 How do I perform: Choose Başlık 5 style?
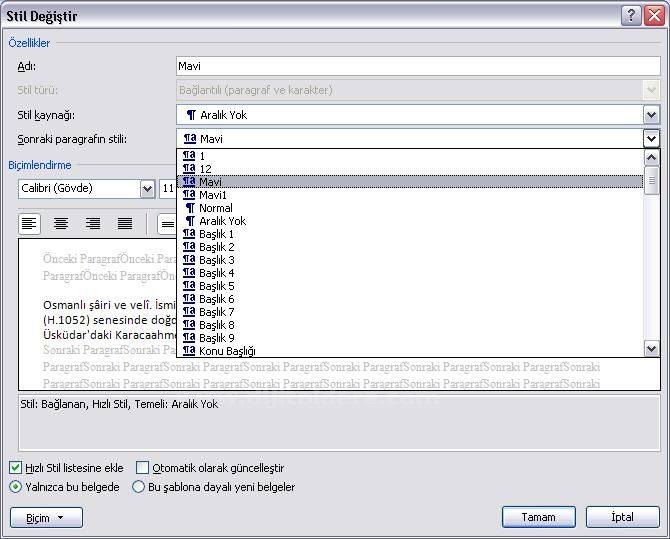click(x=410, y=286)
